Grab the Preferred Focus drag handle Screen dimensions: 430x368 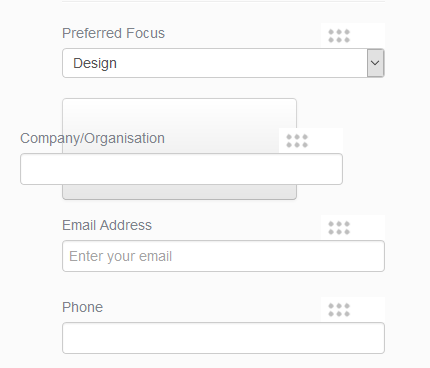339,36
